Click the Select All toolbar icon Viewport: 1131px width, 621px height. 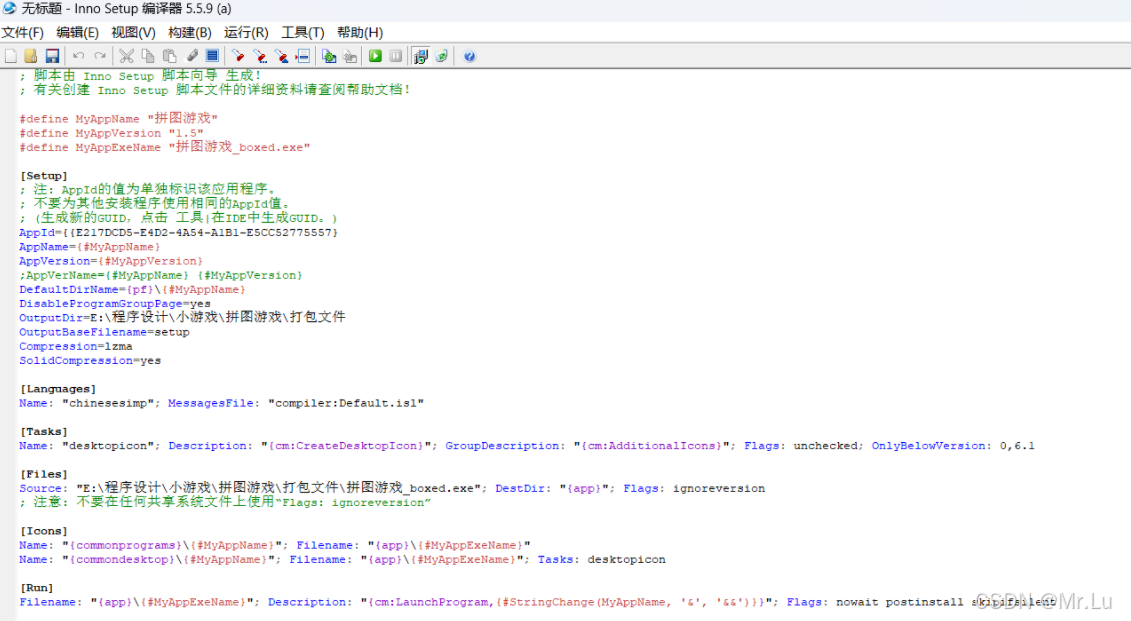pyautogui.click(x=212, y=56)
